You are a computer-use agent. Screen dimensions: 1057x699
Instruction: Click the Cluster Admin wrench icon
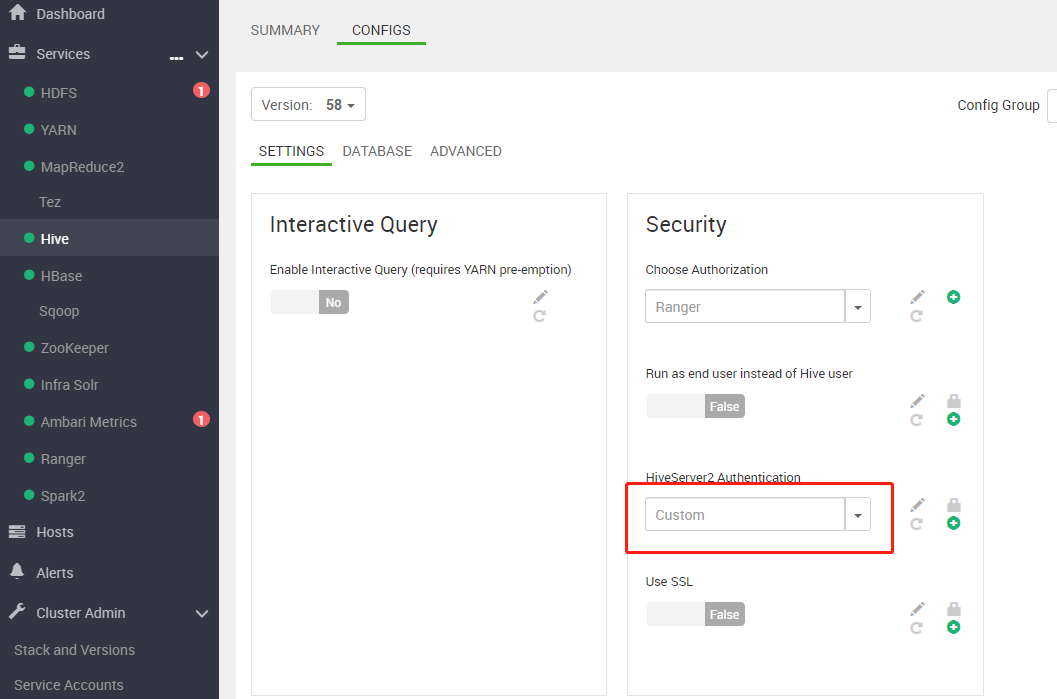pos(17,611)
